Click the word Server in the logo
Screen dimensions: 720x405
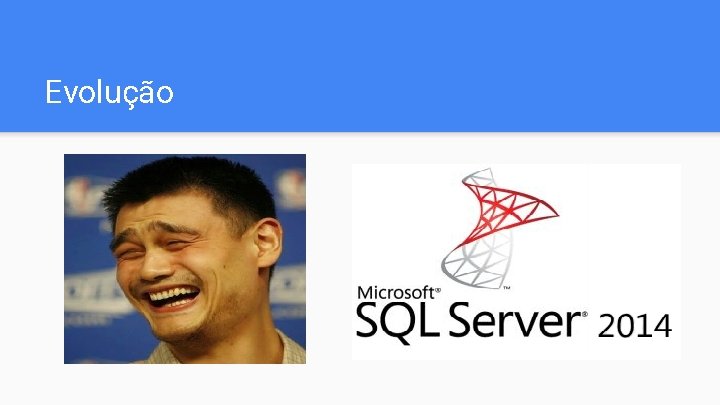click(x=514, y=321)
